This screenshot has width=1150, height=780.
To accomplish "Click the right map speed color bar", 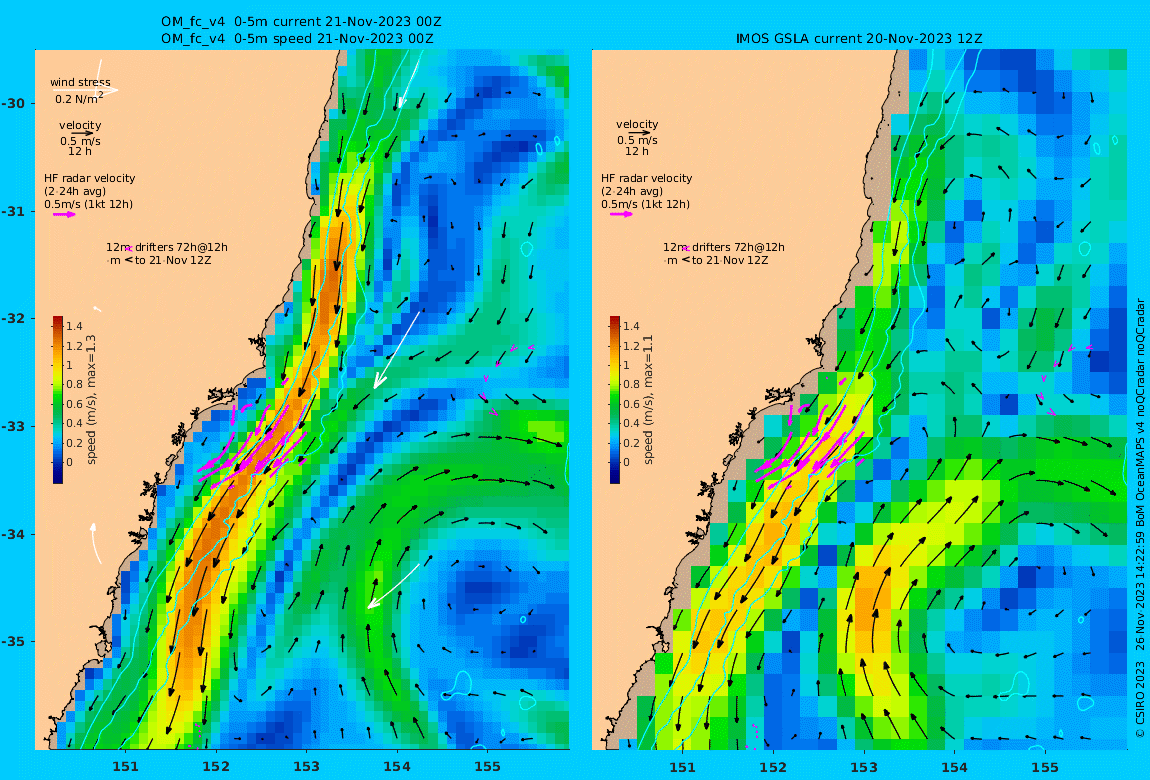I will point(615,400).
